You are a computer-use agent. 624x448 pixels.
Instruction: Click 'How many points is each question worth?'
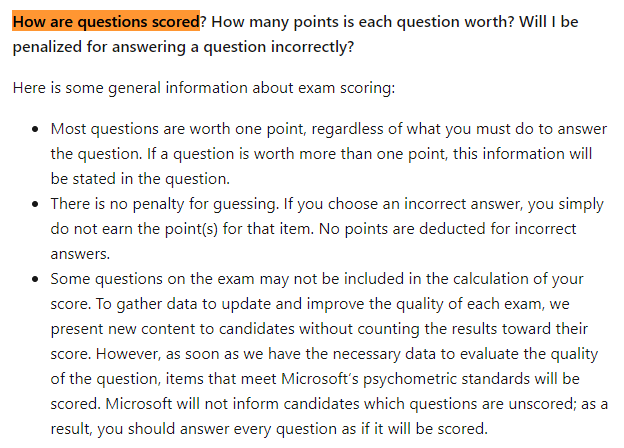363,21
